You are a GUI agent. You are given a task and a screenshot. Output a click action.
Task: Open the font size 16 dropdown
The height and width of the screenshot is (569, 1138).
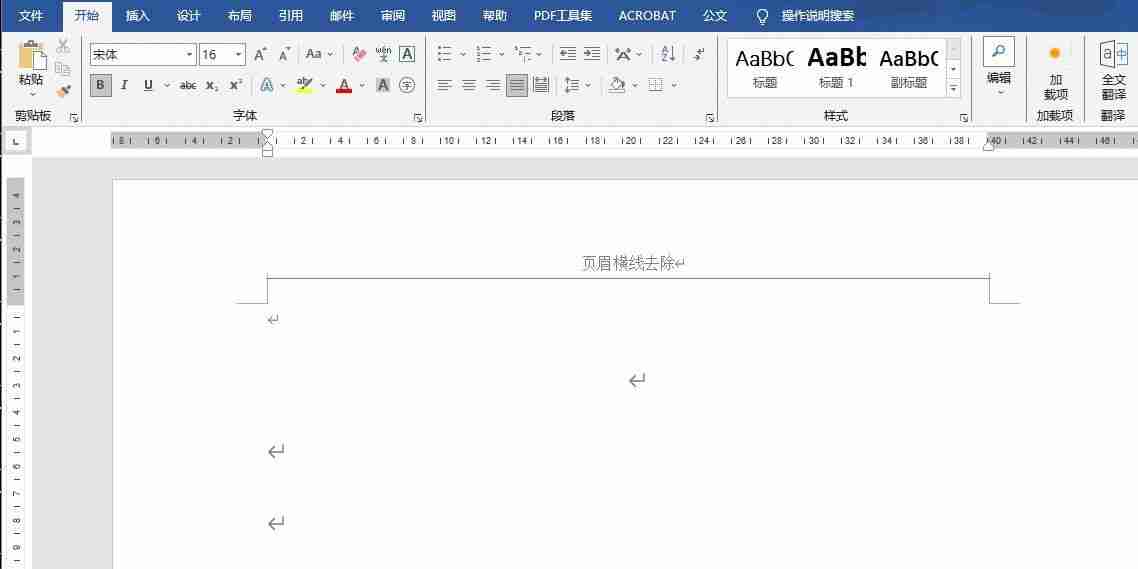point(239,54)
